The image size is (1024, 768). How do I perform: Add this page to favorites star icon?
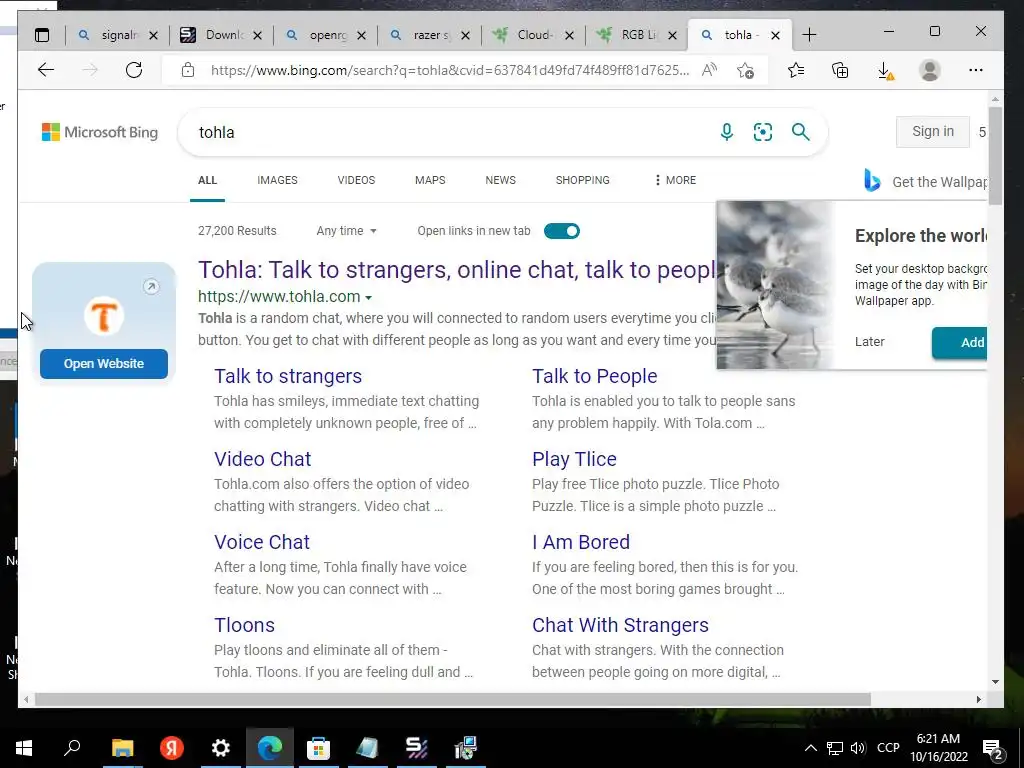[x=745, y=70]
